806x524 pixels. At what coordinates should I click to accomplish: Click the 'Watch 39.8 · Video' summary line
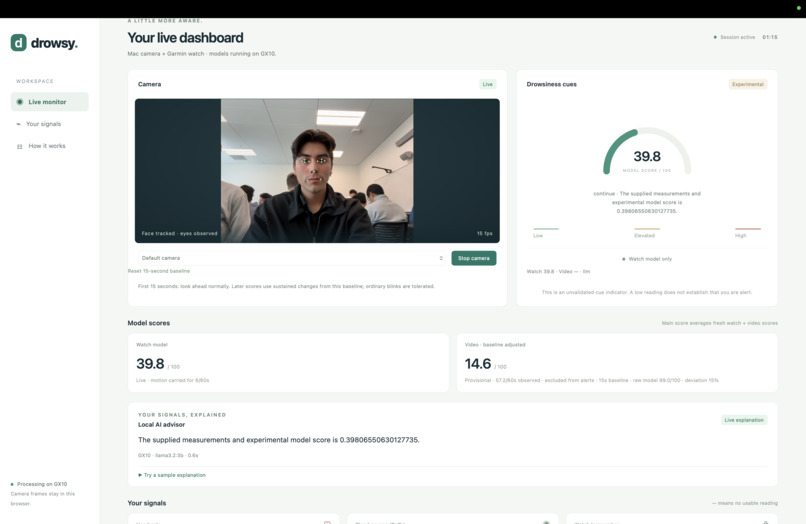tap(558, 272)
